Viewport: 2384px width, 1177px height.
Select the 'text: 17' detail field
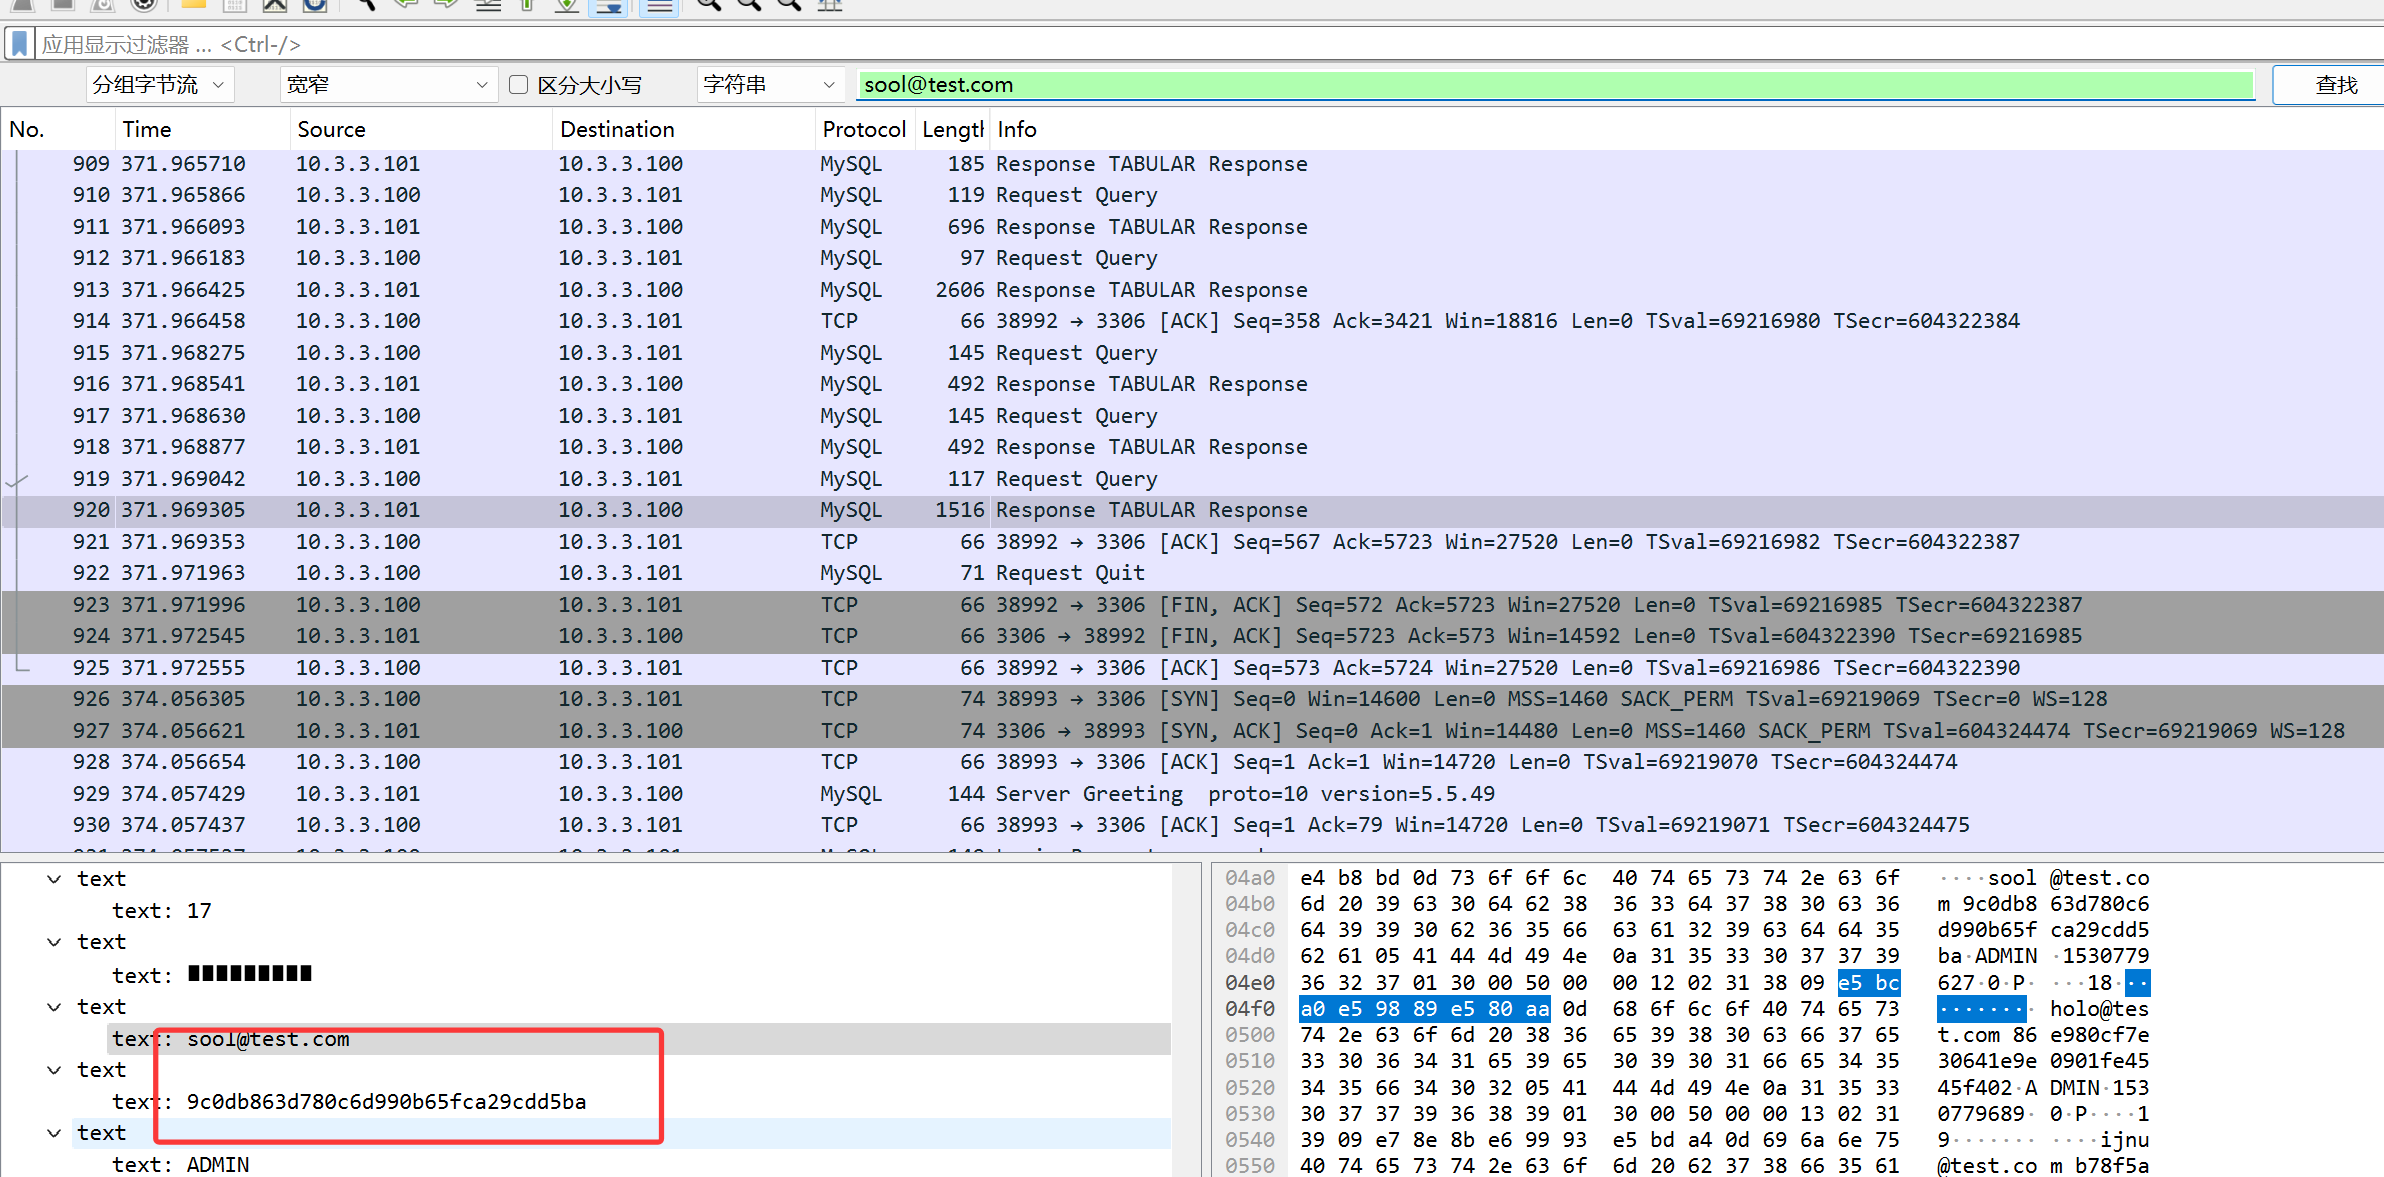[162, 911]
